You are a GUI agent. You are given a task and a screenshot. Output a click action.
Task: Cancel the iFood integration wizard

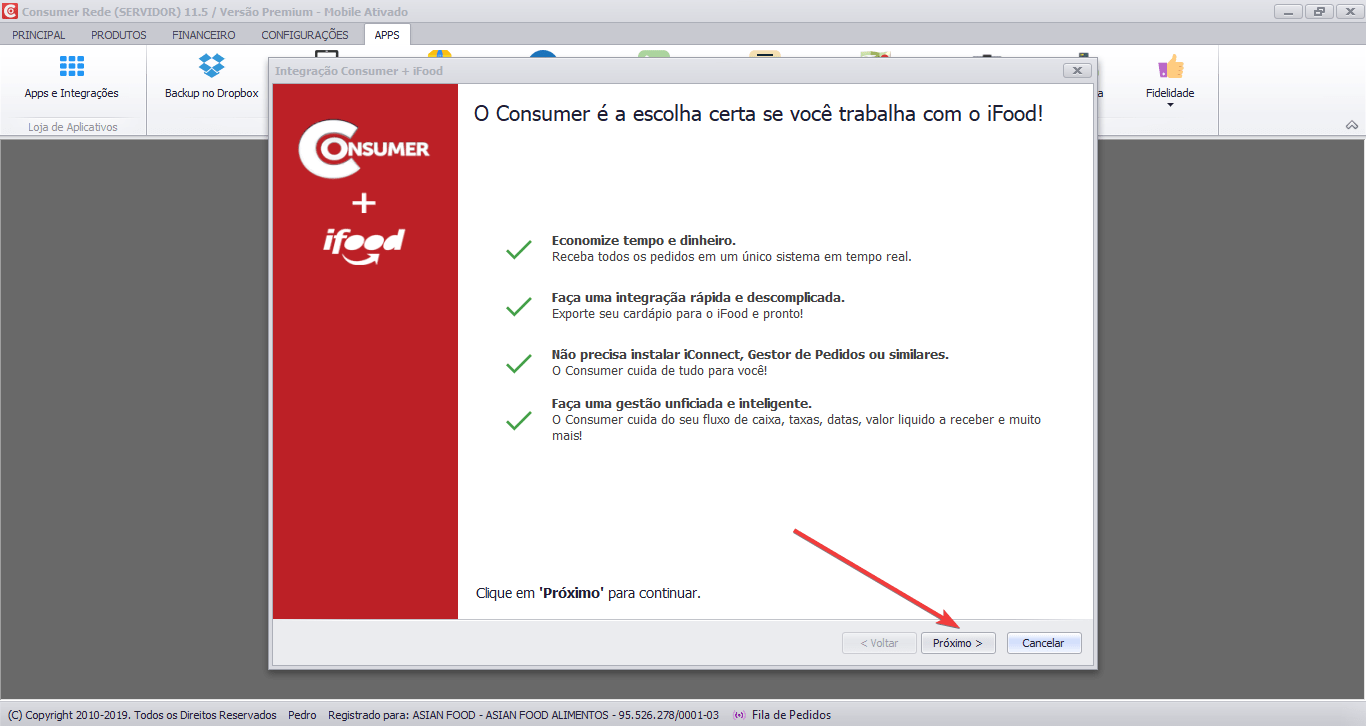[x=1043, y=642]
